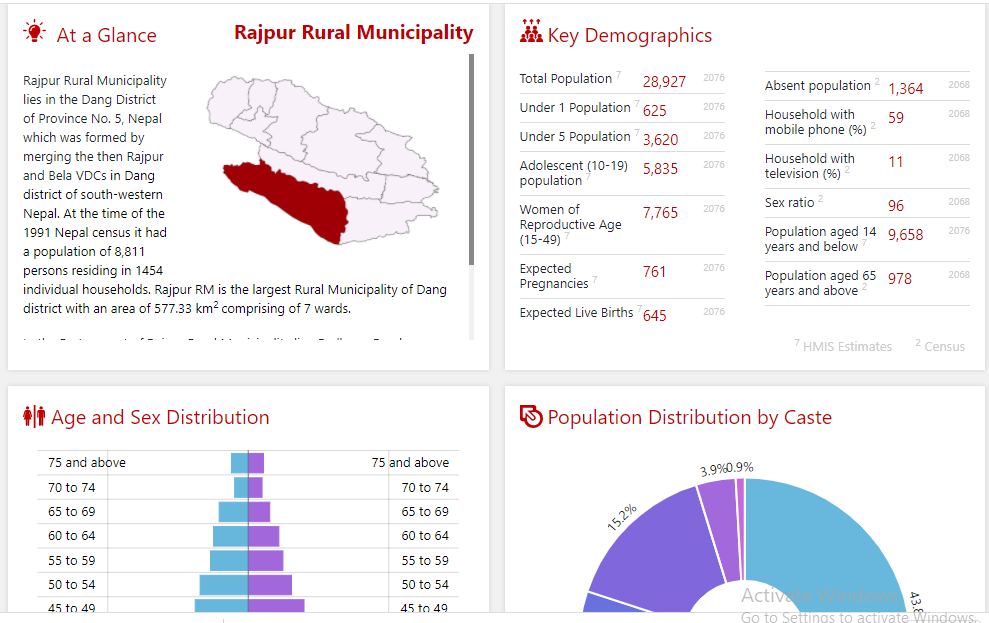Click the television household value 11

(x=896, y=161)
